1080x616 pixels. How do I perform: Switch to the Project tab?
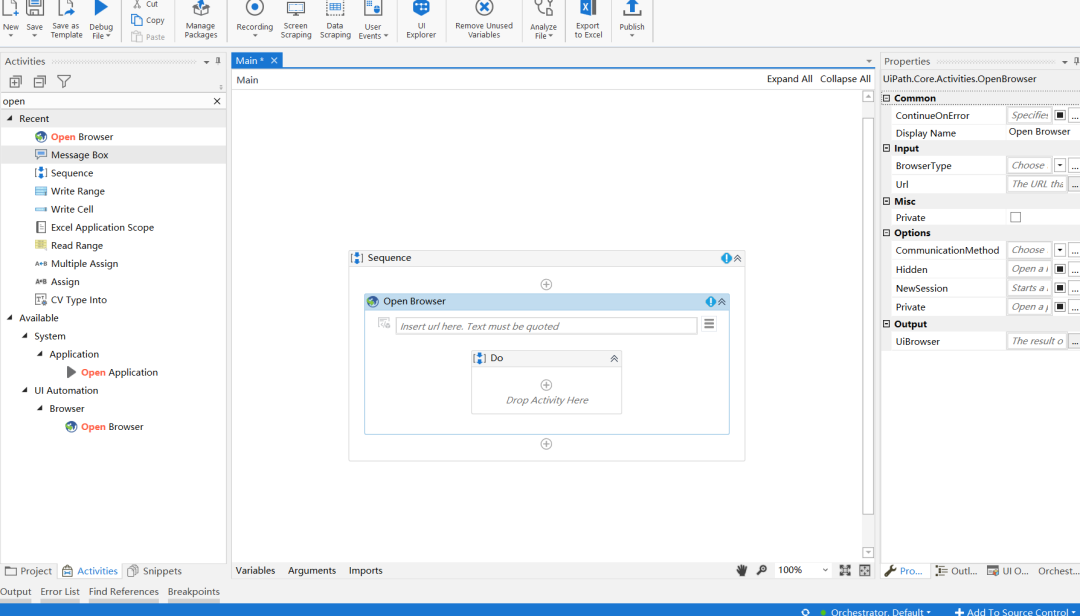click(x=28, y=571)
